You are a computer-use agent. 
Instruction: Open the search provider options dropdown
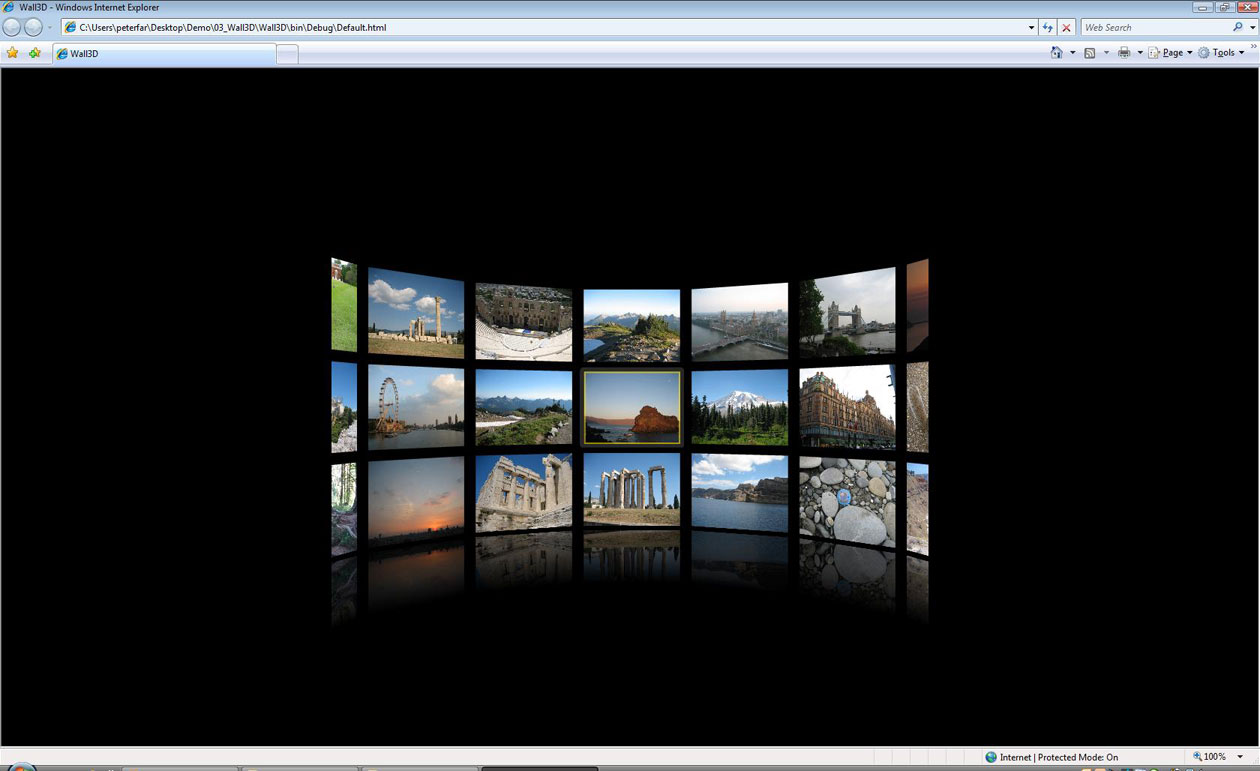click(1252, 28)
